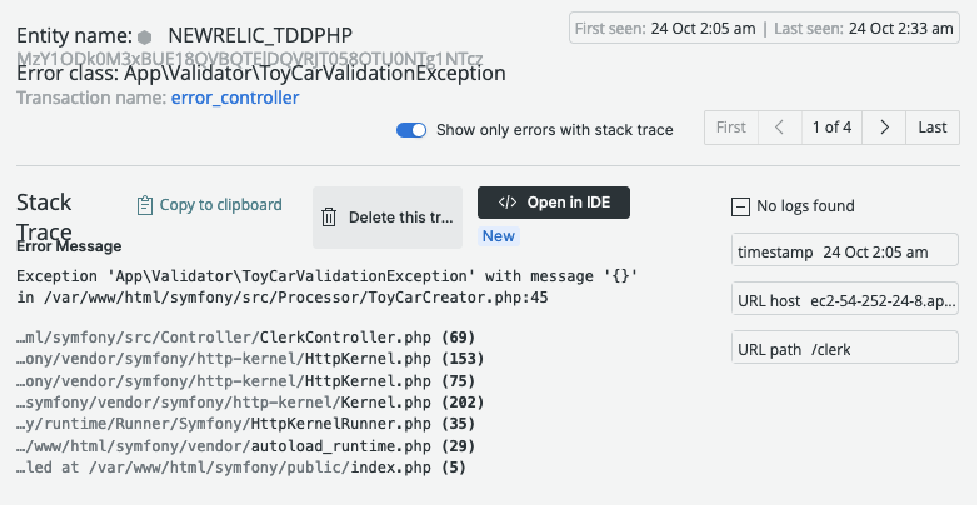Click the Delete this trace button
977x505 pixels.
388,218
